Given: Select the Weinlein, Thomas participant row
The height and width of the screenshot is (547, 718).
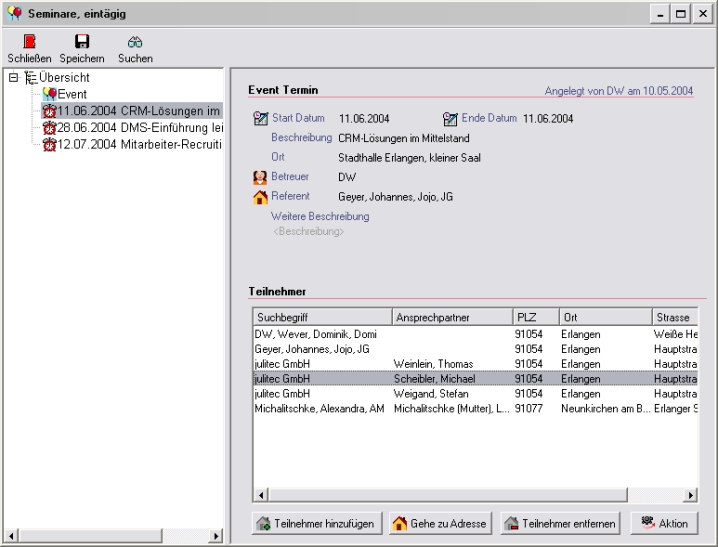Looking at the screenshot, I should pos(435,364).
